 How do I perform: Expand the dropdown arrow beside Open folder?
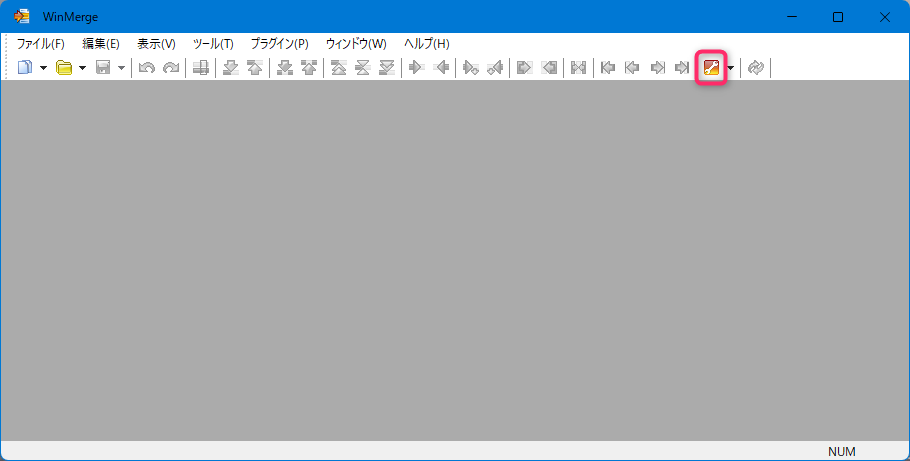click(82, 68)
